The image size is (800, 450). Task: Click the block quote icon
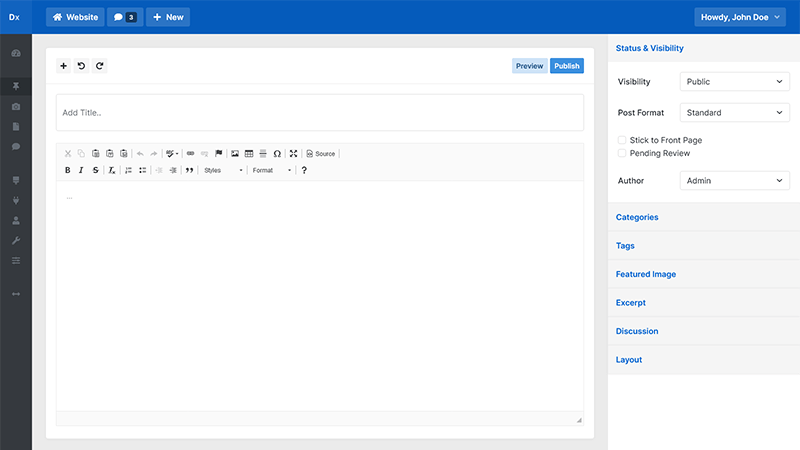(x=189, y=170)
